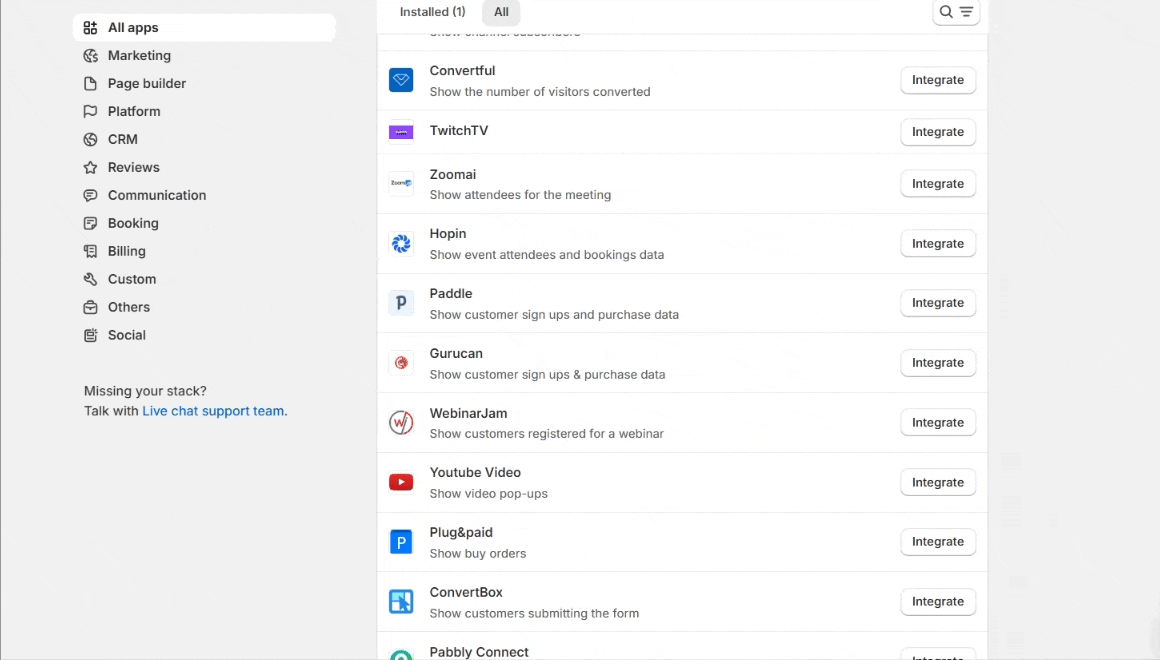Open search with the magnifier icon

click(946, 12)
